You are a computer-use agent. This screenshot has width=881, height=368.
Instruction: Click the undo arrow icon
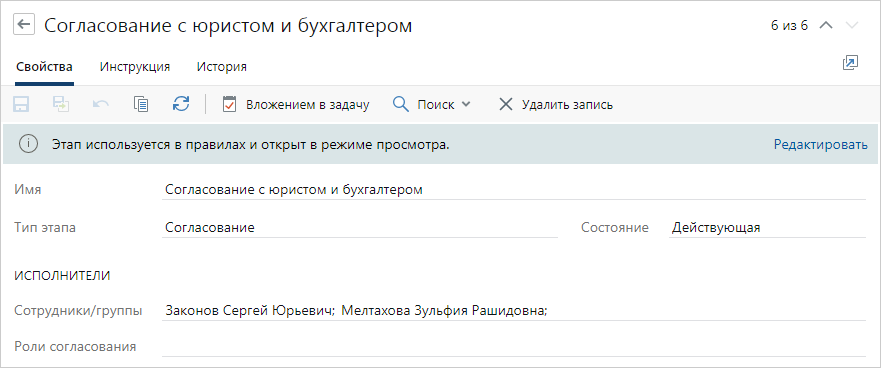tap(101, 105)
